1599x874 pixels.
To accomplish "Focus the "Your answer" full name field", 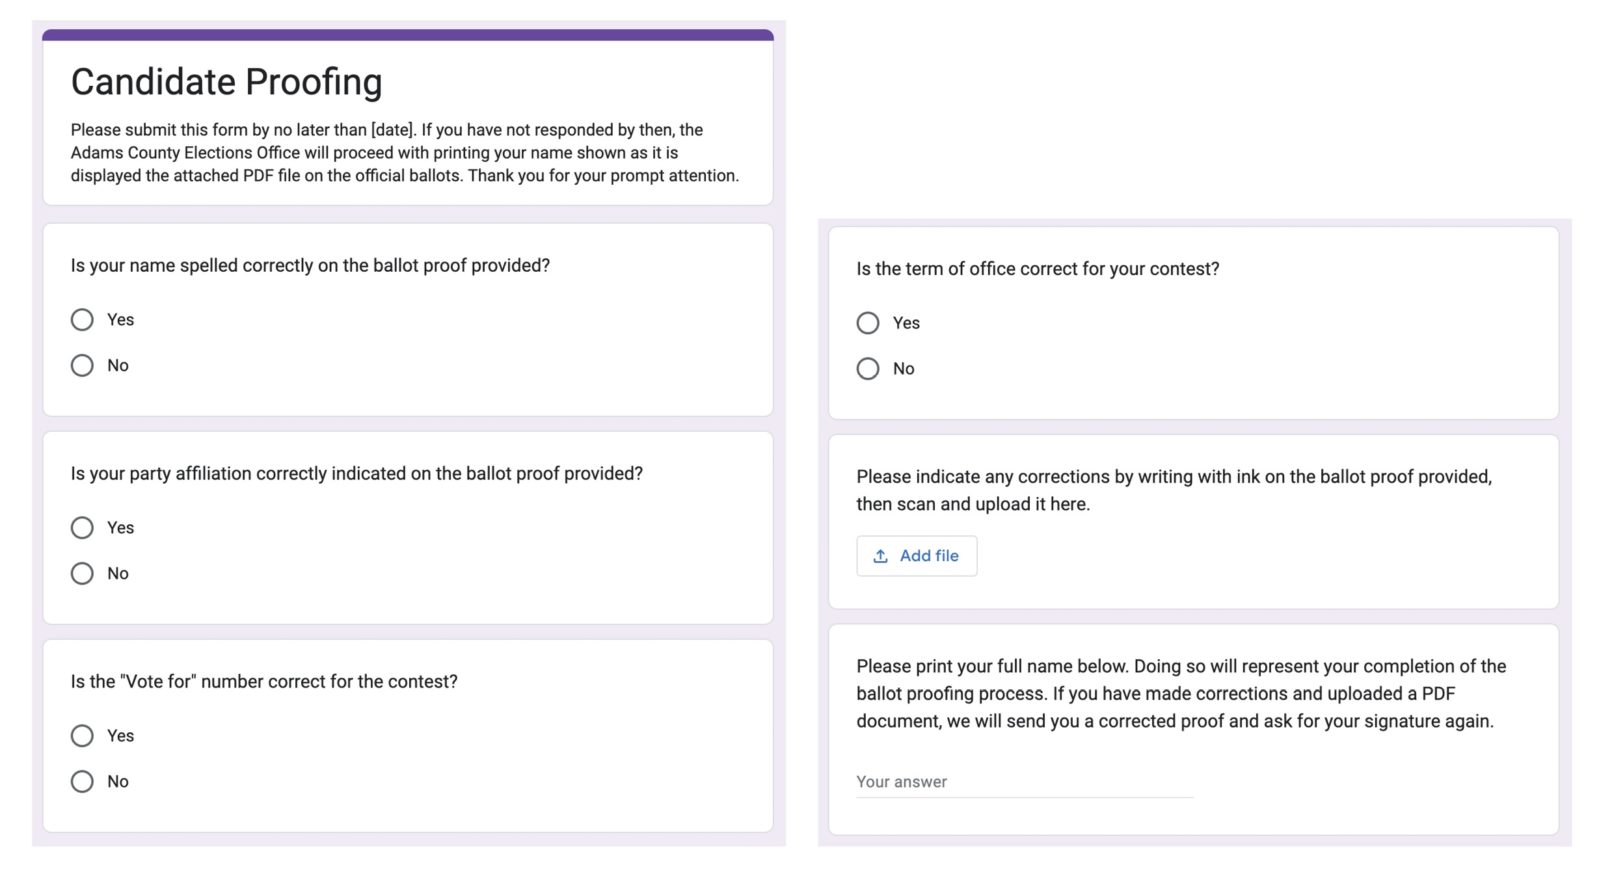I will coord(1023,782).
